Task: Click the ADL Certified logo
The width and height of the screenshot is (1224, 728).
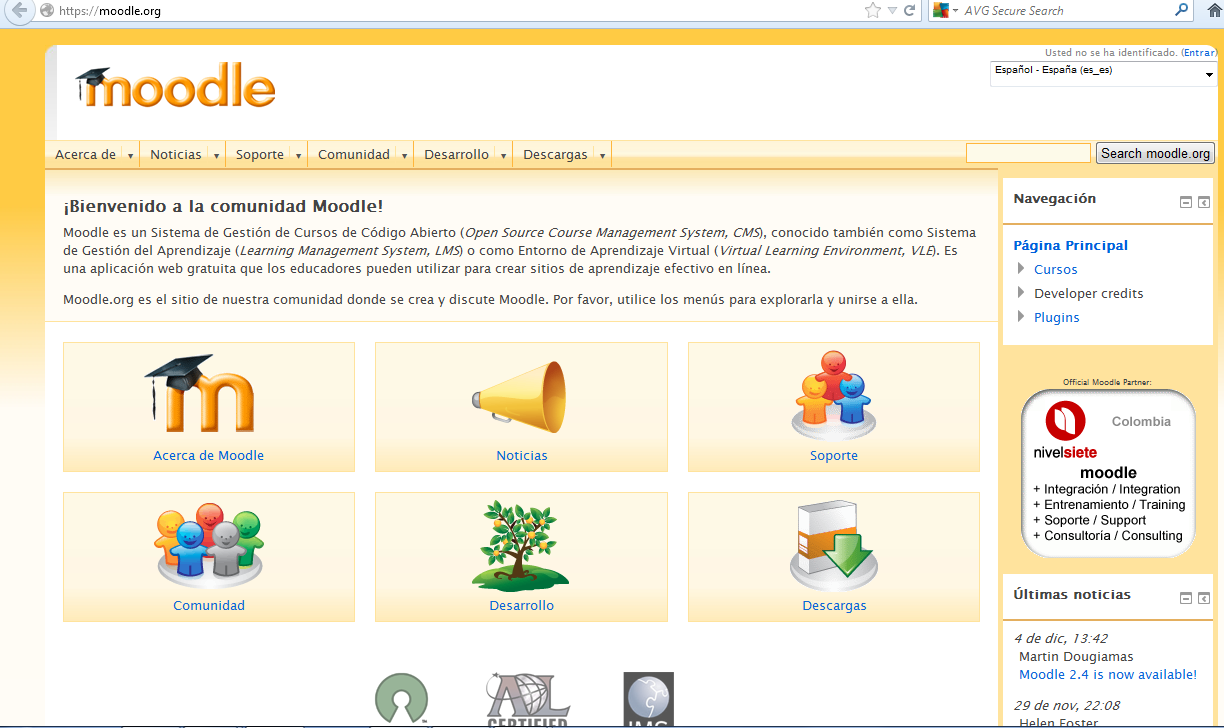Action: pos(527,699)
